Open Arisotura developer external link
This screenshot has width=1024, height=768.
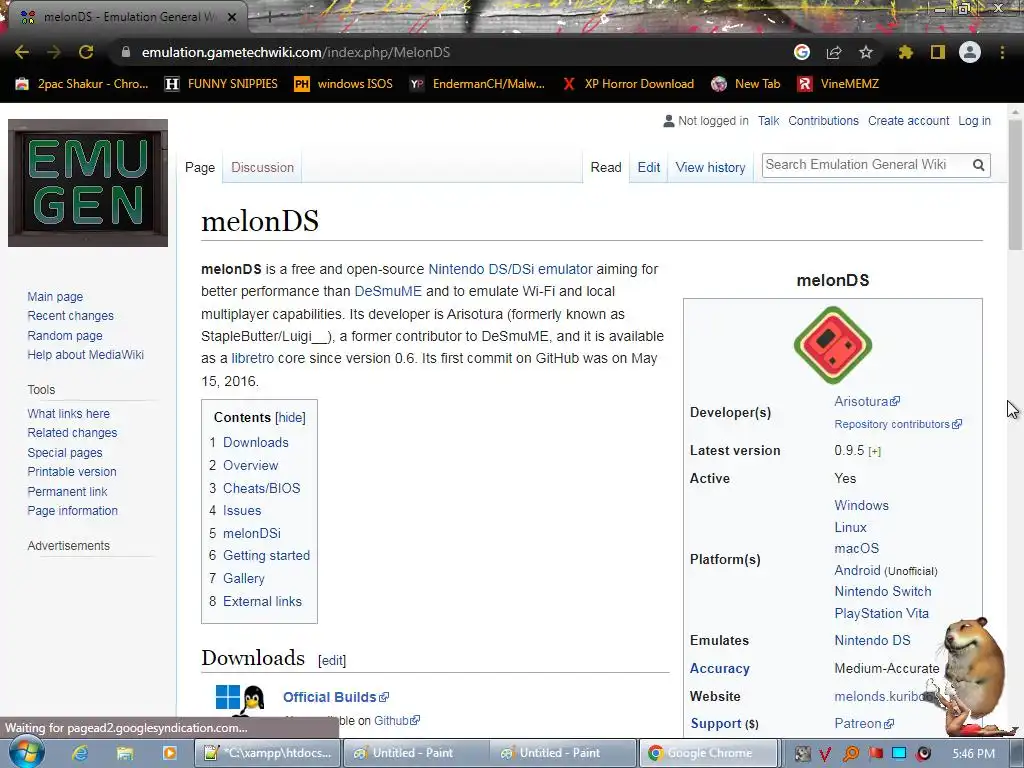click(x=867, y=402)
